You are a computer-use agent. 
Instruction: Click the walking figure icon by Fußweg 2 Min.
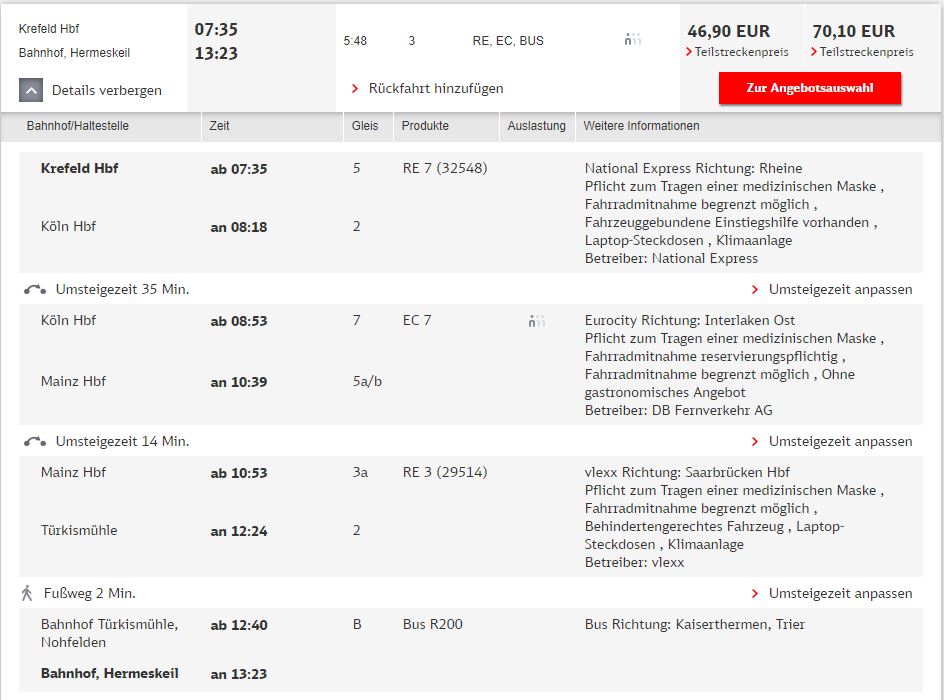click(26, 593)
